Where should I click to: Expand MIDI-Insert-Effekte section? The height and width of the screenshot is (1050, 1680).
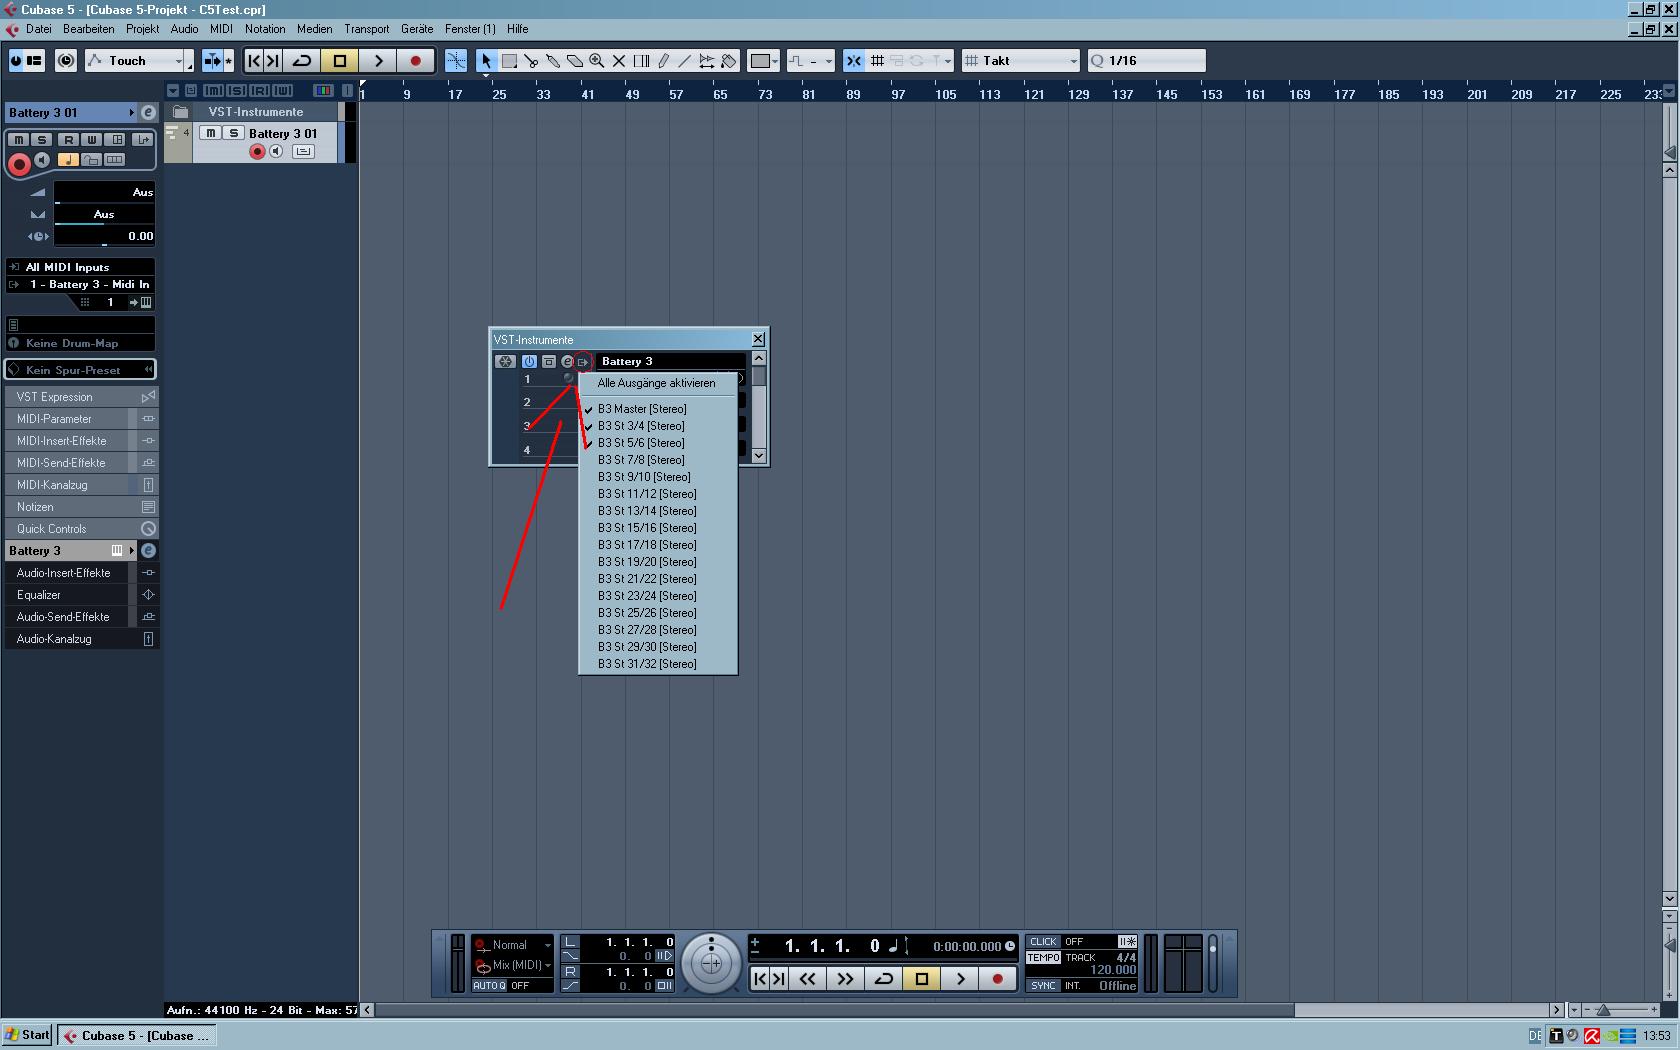[81, 441]
